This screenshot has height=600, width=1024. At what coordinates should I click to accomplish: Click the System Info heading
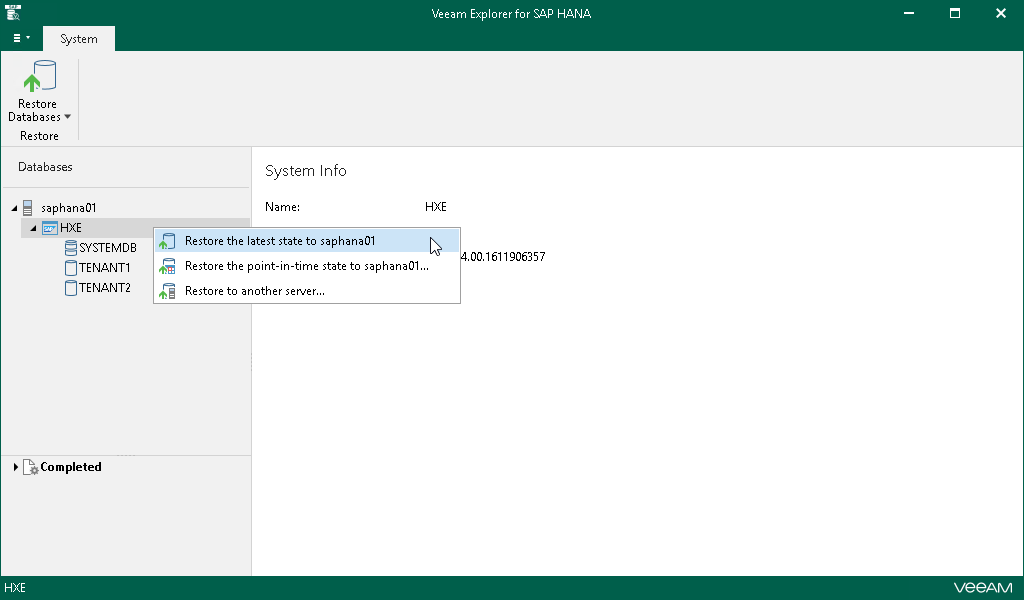pyautogui.click(x=306, y=170)
